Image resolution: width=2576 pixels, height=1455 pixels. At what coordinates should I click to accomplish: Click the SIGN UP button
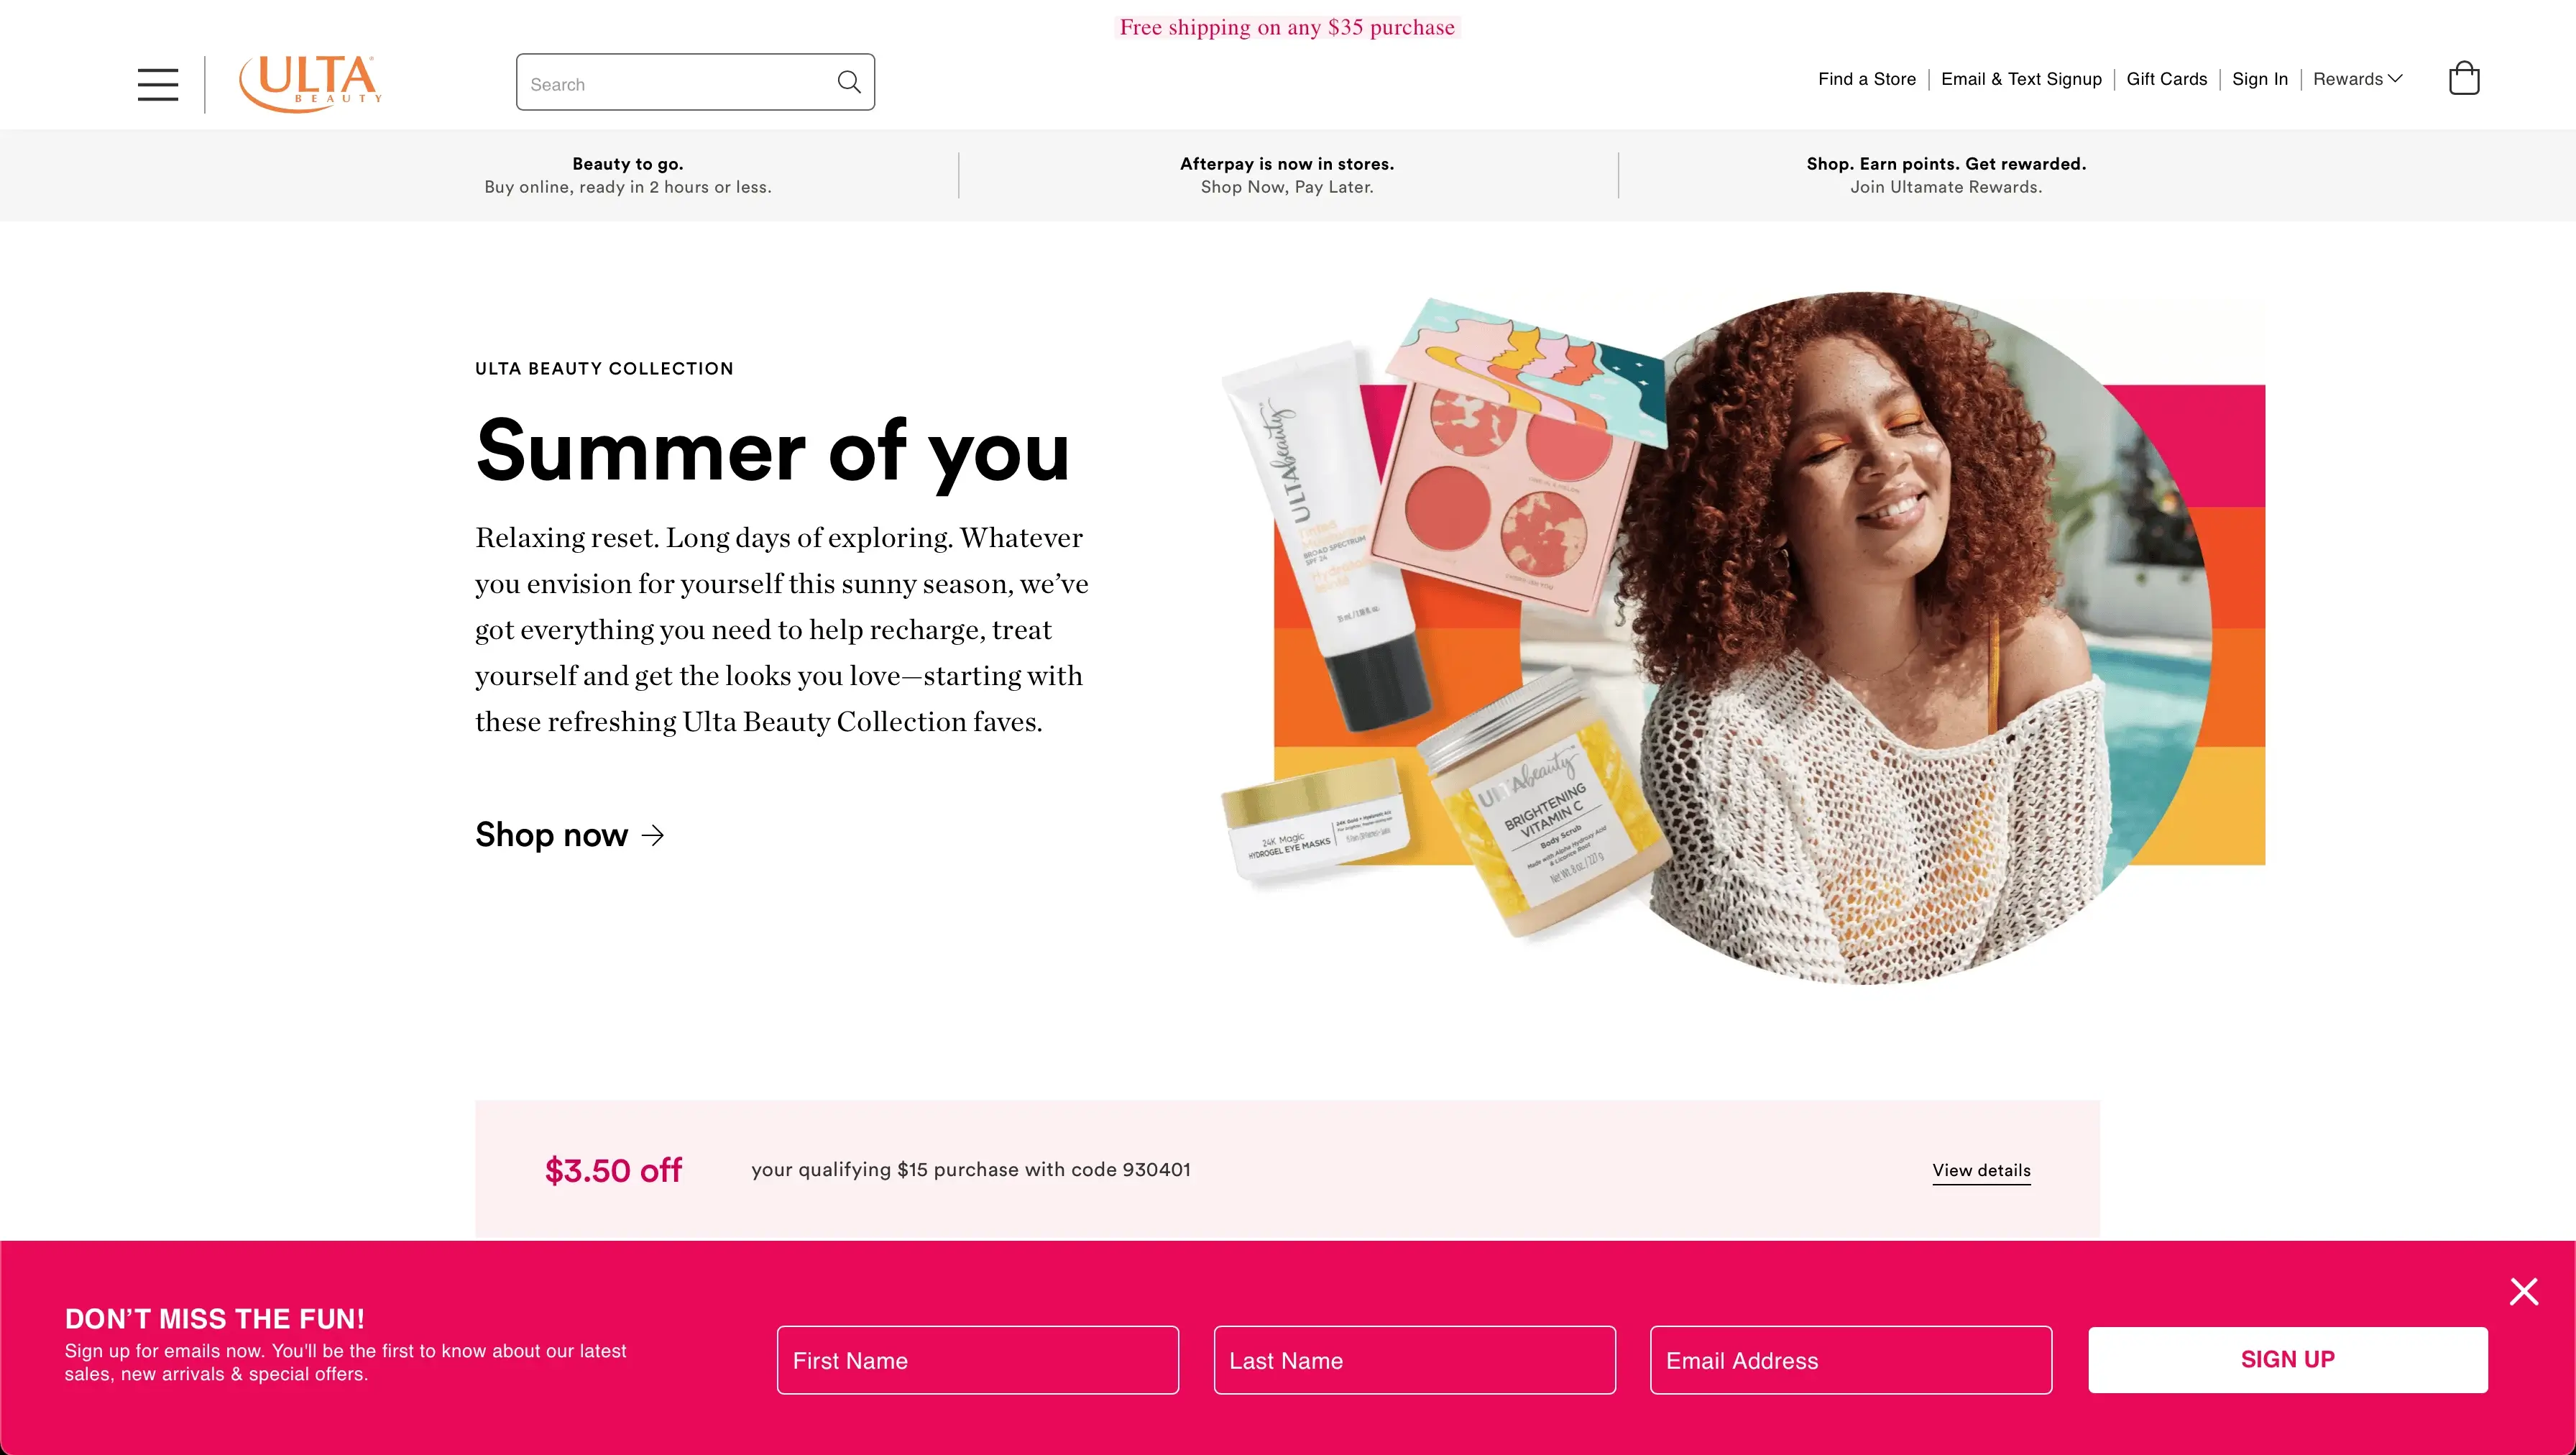(2288, 1360)
